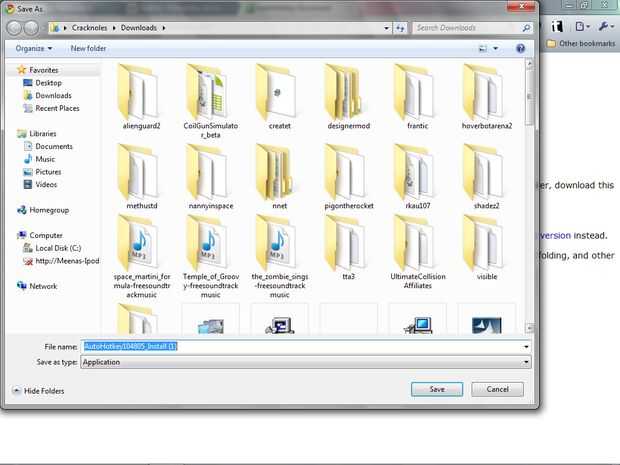This screenshot has height=465, width=620.
Task: Click the Cancel button
Action: 497,389
